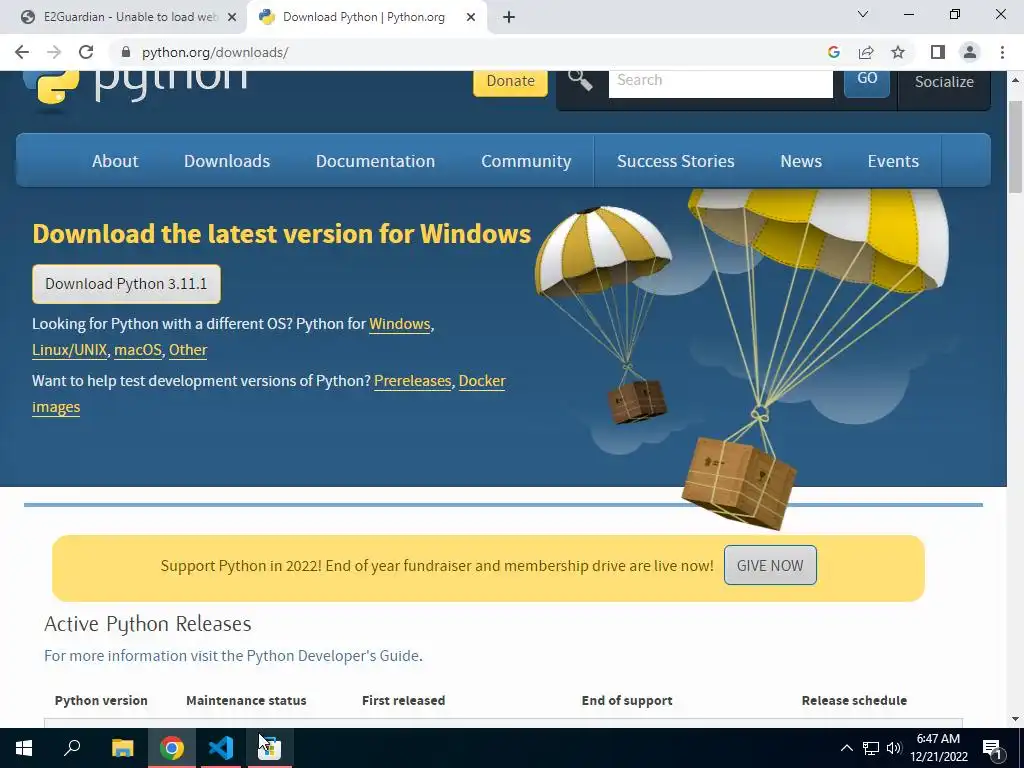The height and width of the screenshot is (768, 1024).
Task: Click the Maintenance status column header
Action: pyautogui.click(x=246, y=701)
